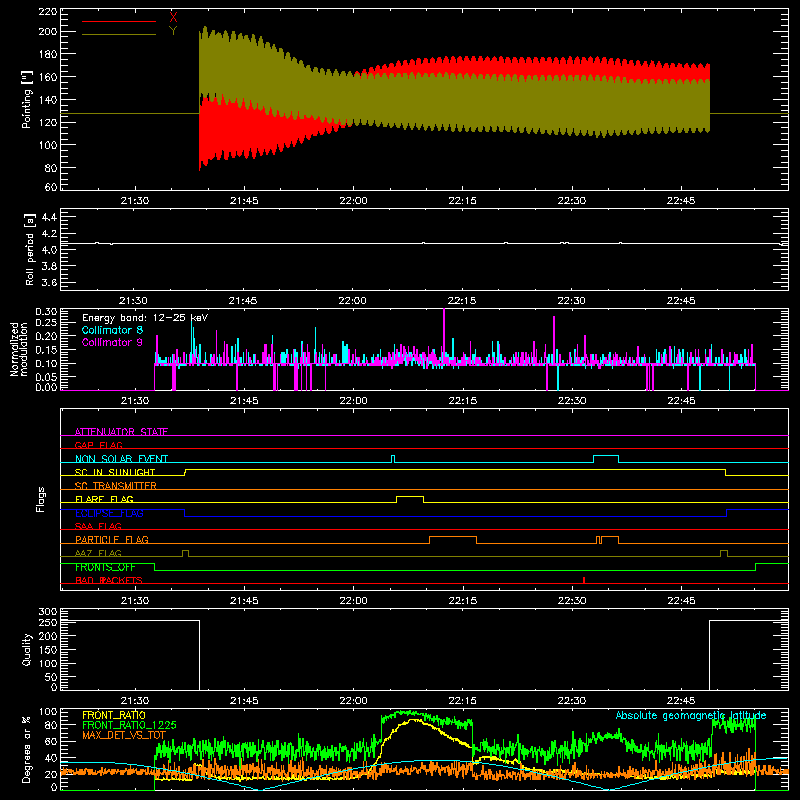Click the olive Y legend line sample
800x800 pixels.
coord(118,34)
